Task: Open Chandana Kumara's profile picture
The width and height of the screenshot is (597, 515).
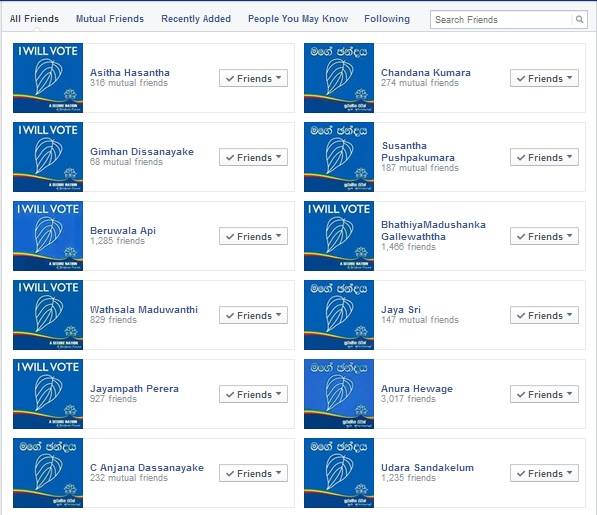Action: click(339, 78)
